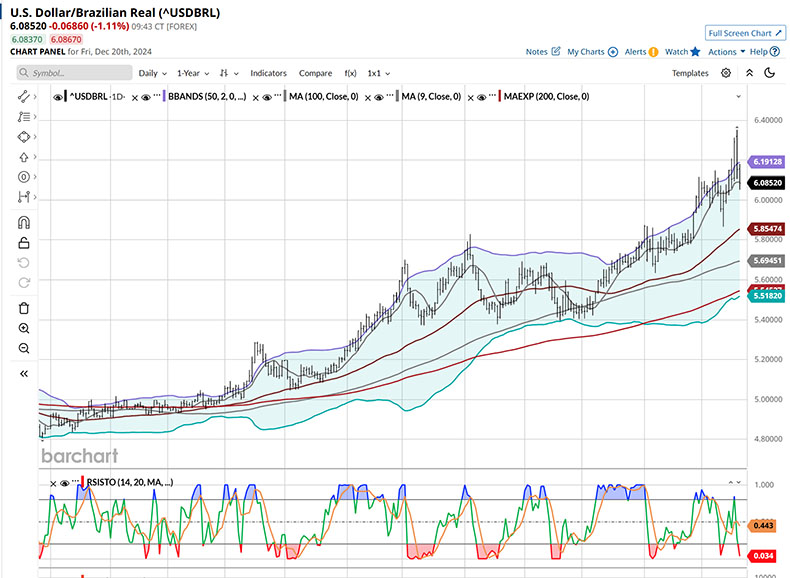This screenshot has width=790, height=578.
Task: Click the lock drawings icon
Action: [x=24, y=243]
